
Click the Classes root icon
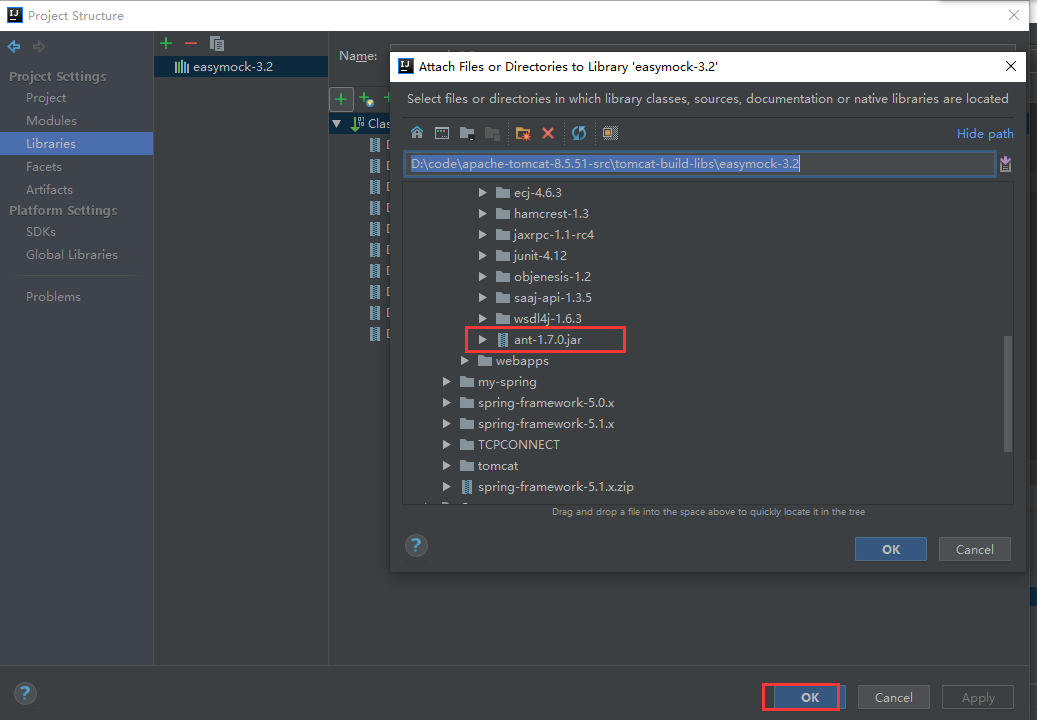coord(357,124)
